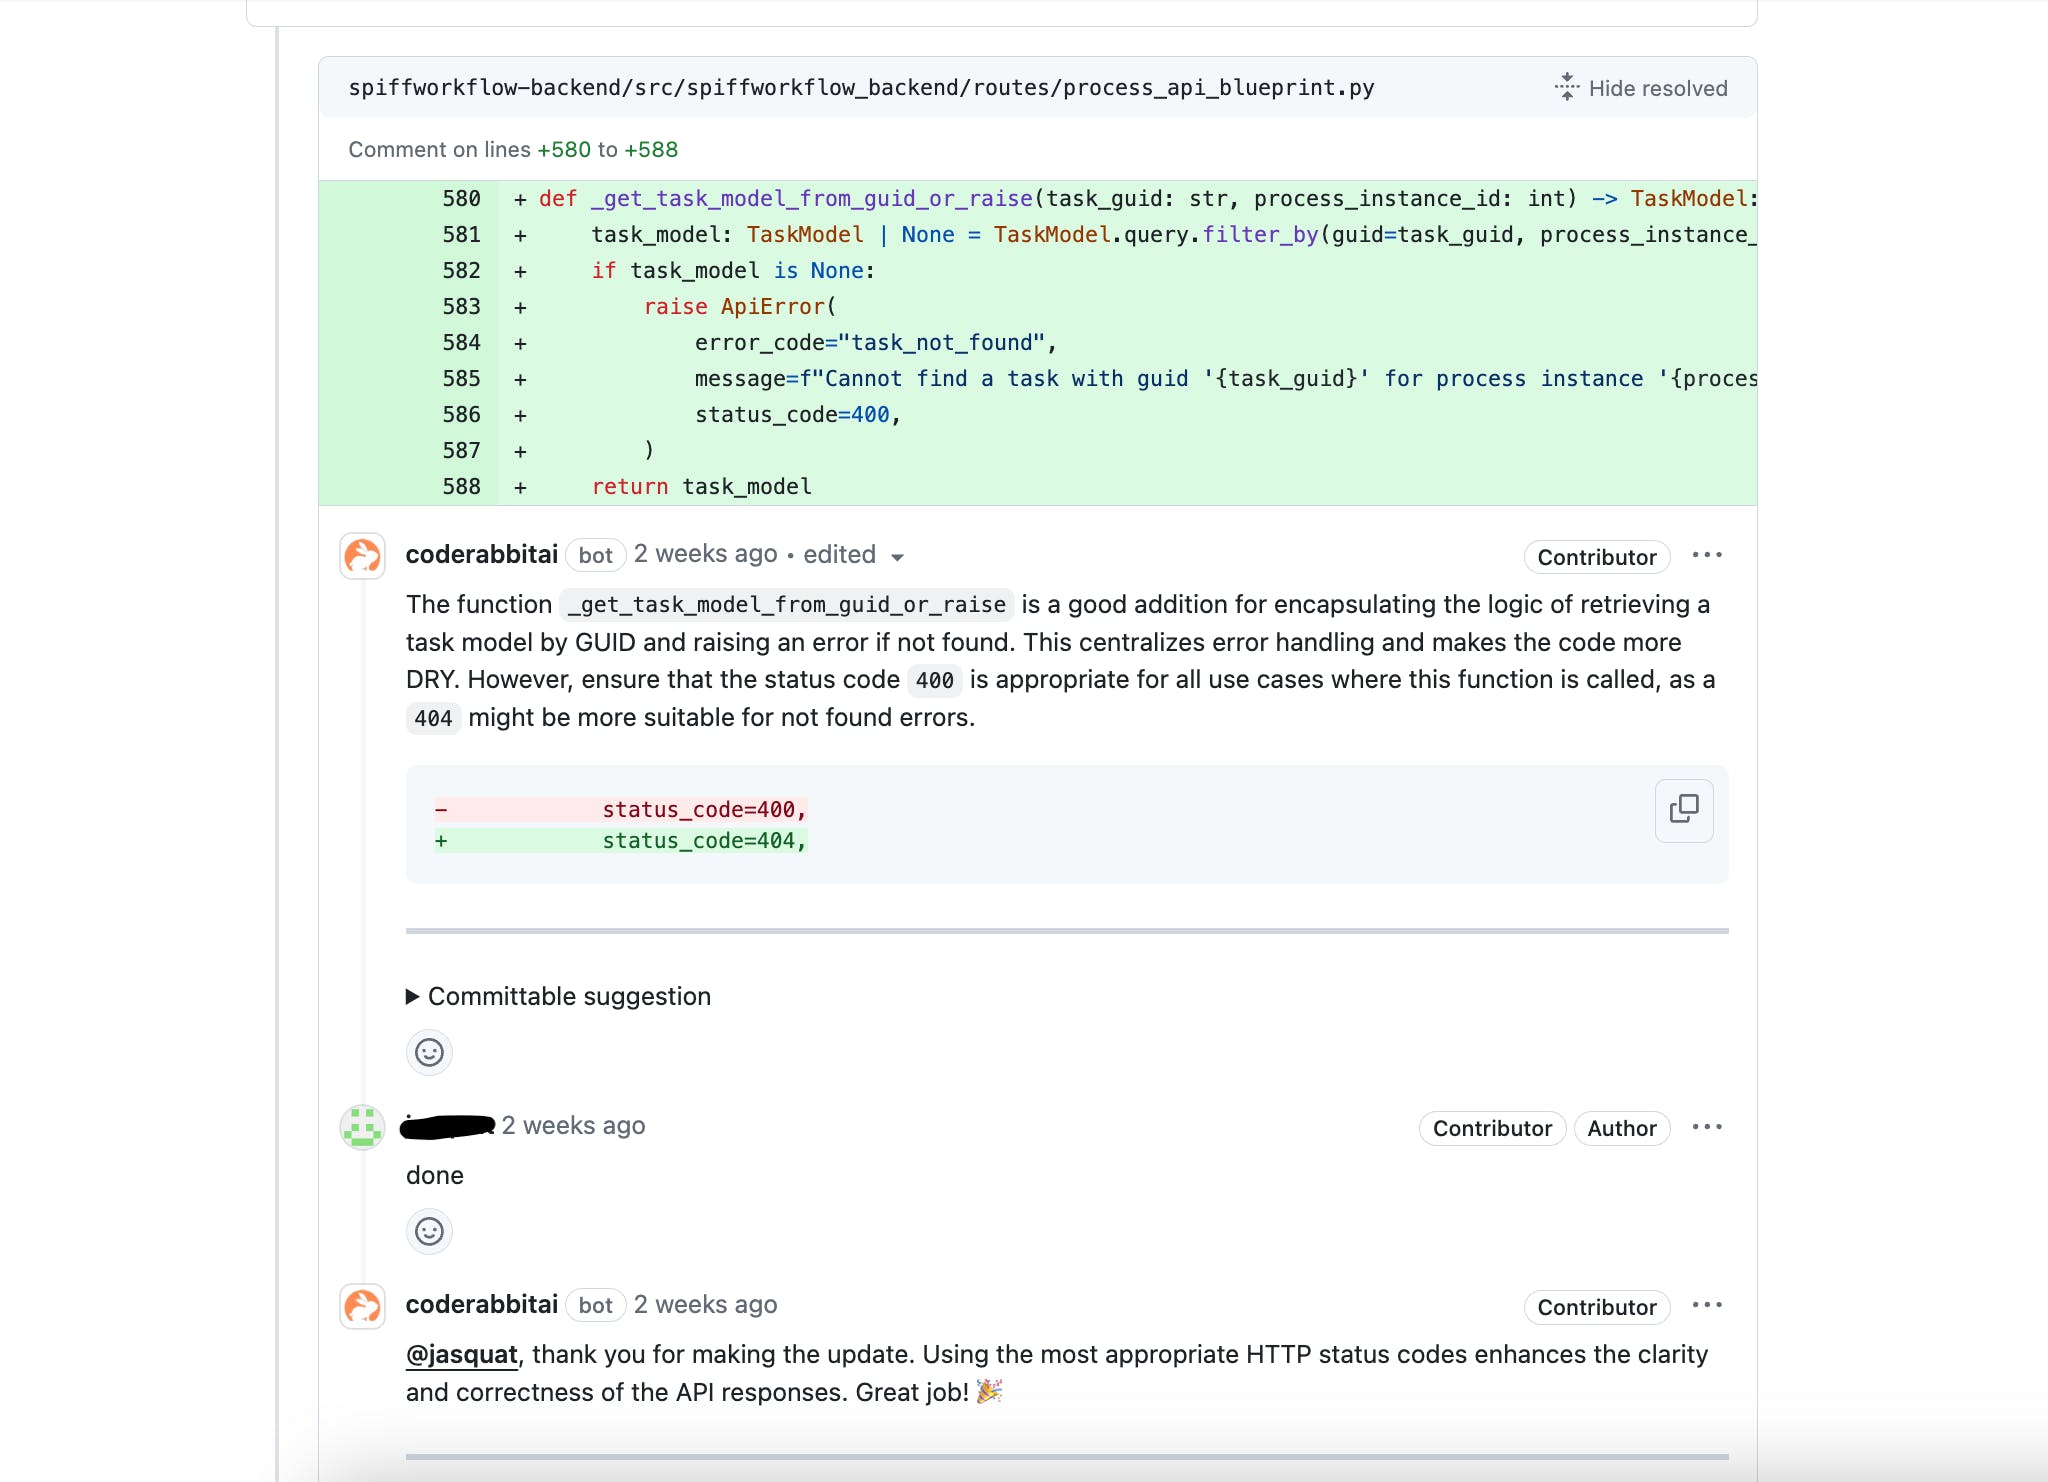Expand the Committable suggestion section
2048x1482 pixels.
click(558, 996)
